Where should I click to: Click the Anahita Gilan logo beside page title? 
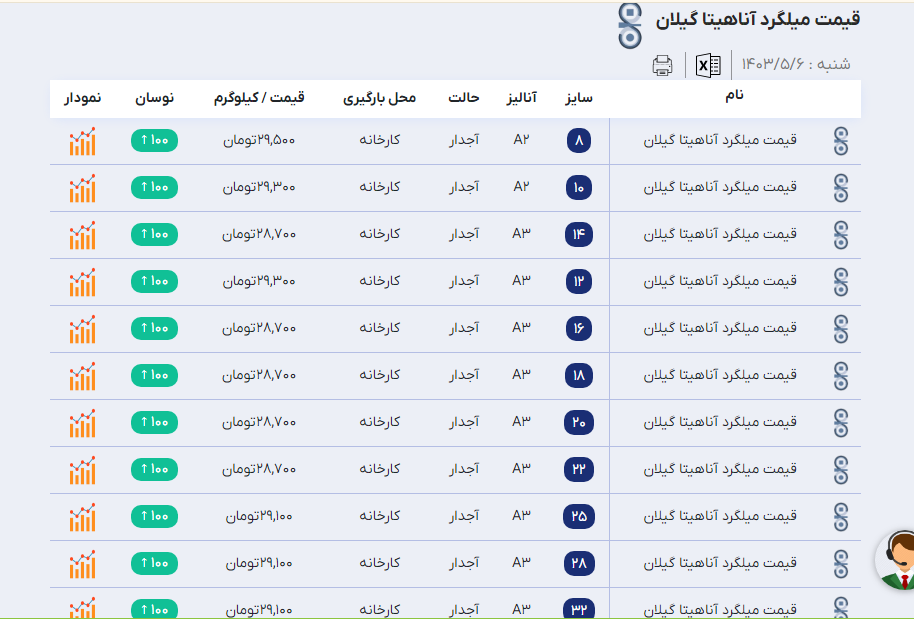630,24
